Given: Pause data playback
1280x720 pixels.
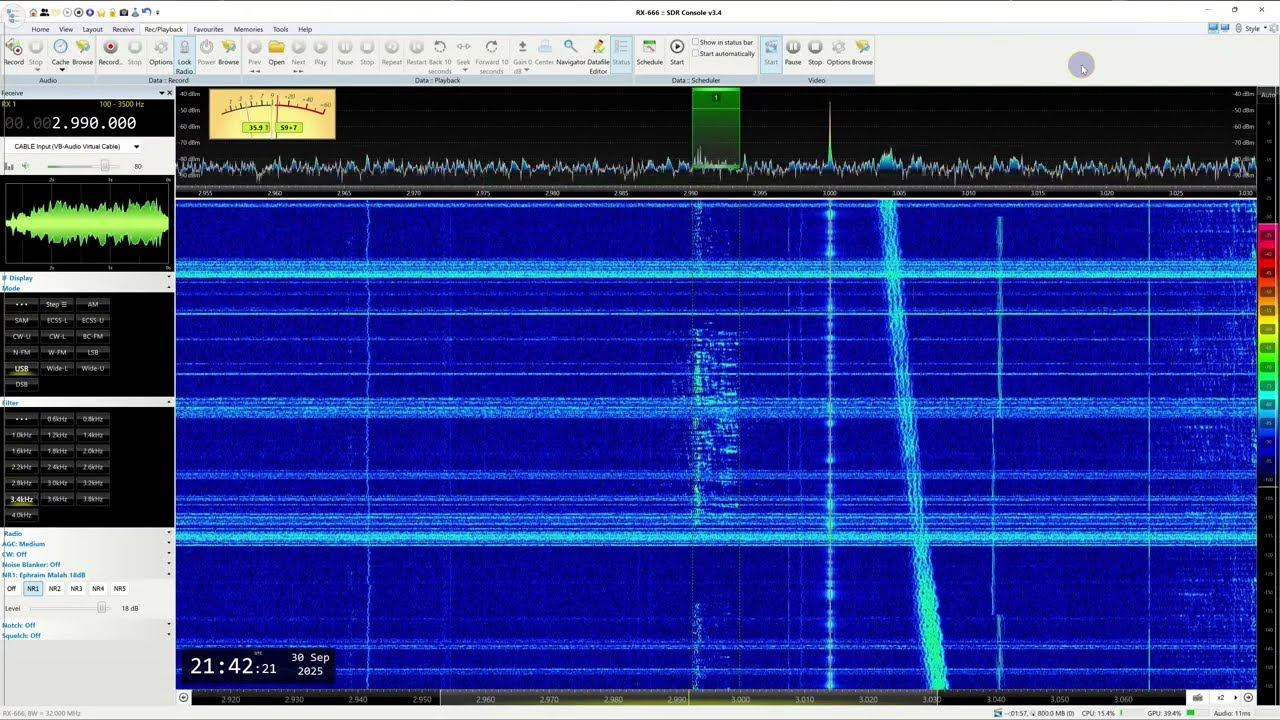Looking at the screenshot, I should [x=345, y=52].
